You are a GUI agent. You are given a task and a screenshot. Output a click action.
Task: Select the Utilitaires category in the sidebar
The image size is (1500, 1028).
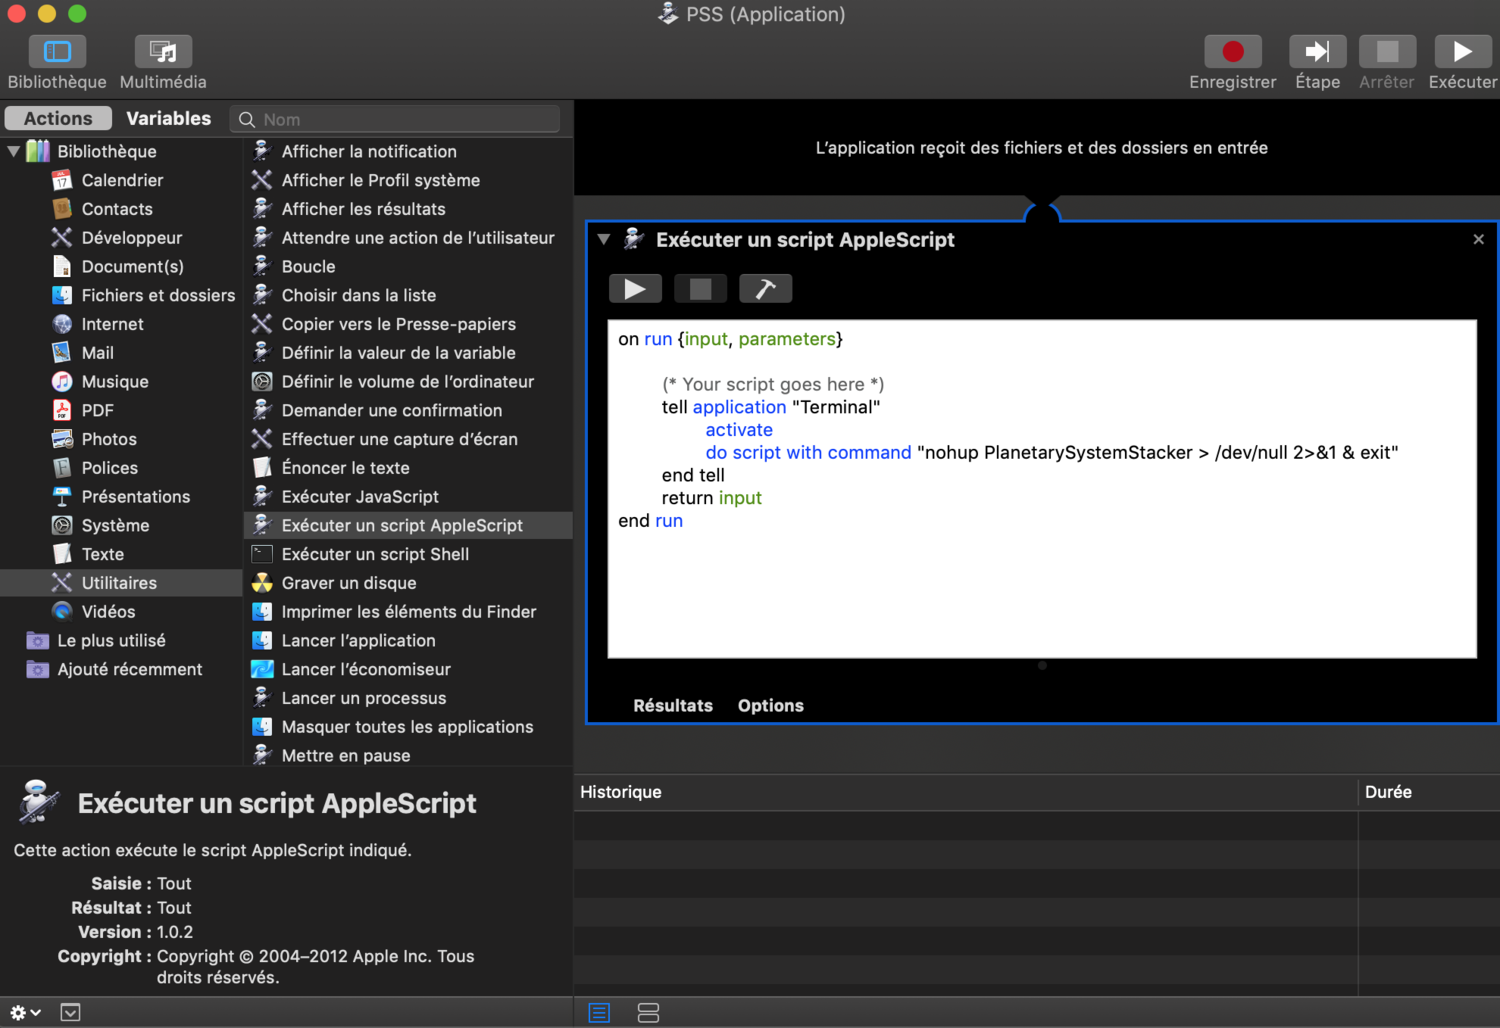119,582
